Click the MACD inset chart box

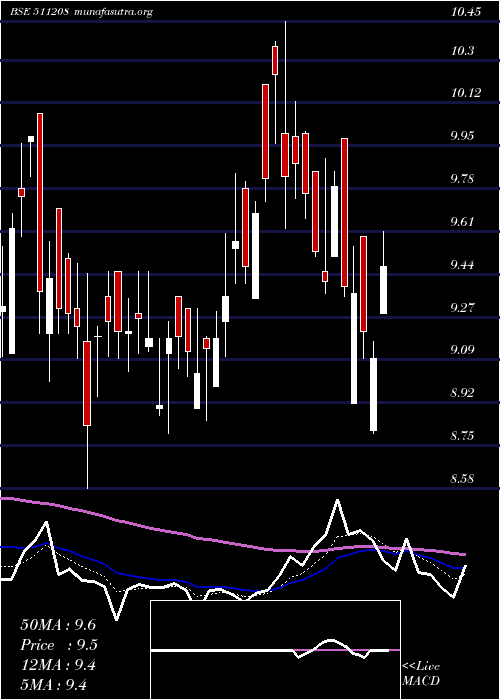pos(275,650)
